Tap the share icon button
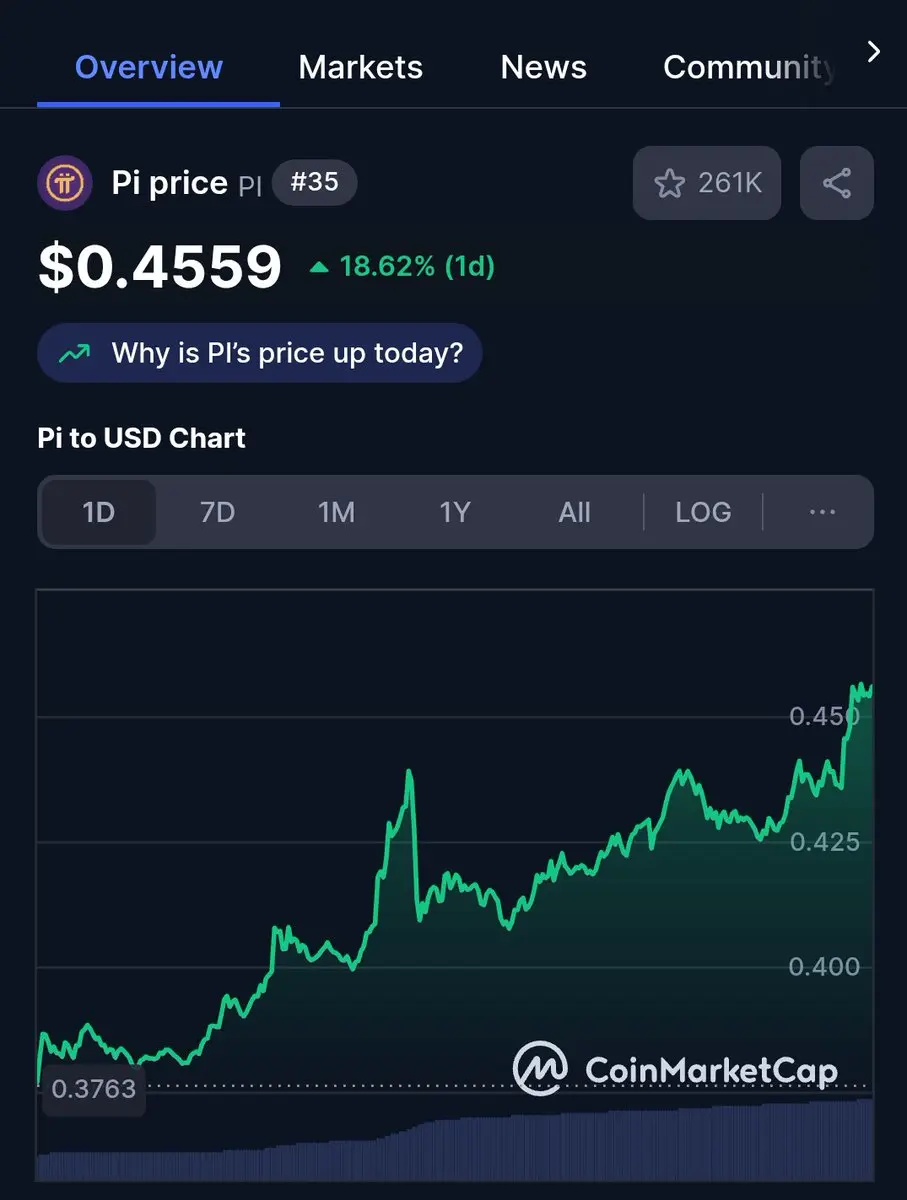 point(837,183)
